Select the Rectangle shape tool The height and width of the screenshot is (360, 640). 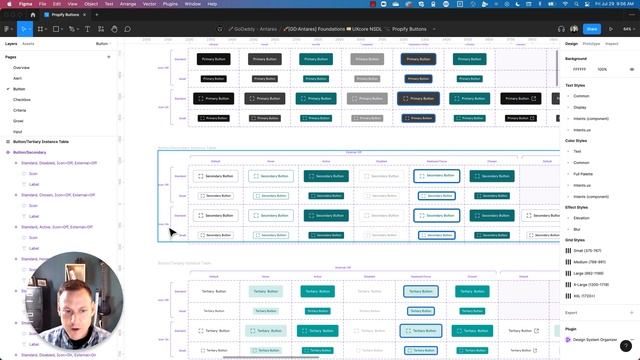(x=56, y=29)
